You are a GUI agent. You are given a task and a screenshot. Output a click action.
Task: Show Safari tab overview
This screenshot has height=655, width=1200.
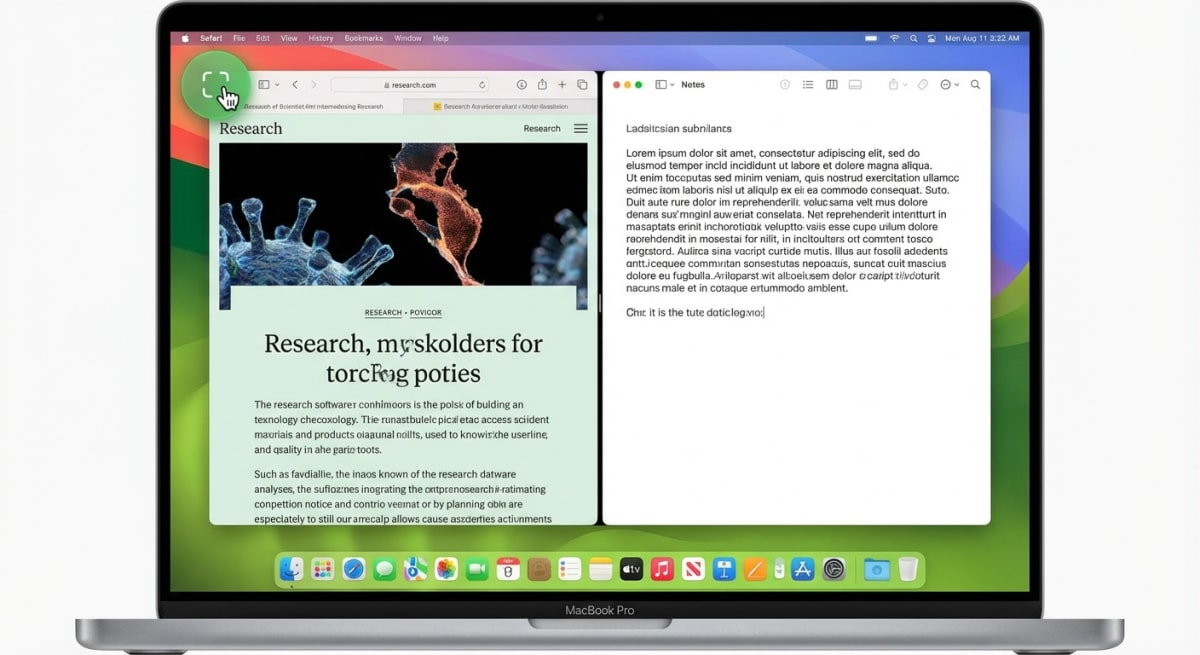pyautogui.click(x=582, y=85)
